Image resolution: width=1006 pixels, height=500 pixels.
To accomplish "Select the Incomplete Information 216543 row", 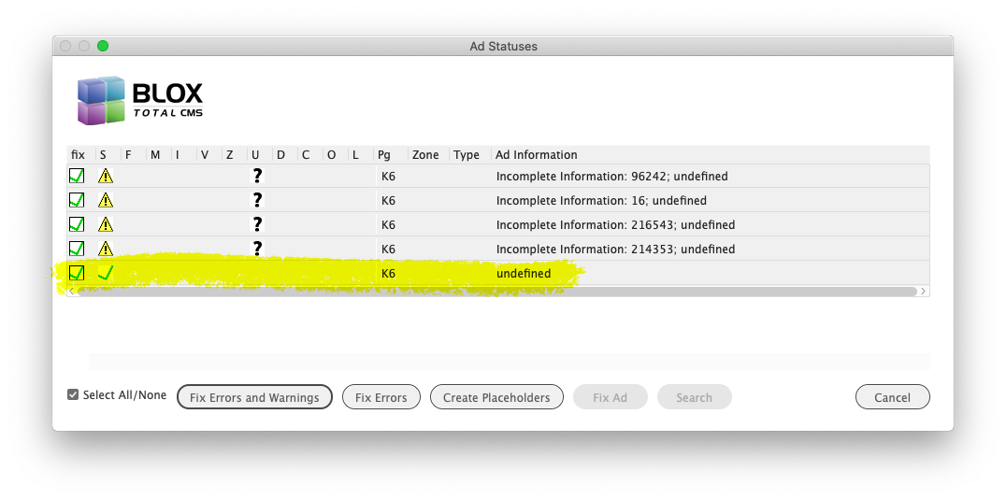I will pyautogui.click(x=615, y=225).
